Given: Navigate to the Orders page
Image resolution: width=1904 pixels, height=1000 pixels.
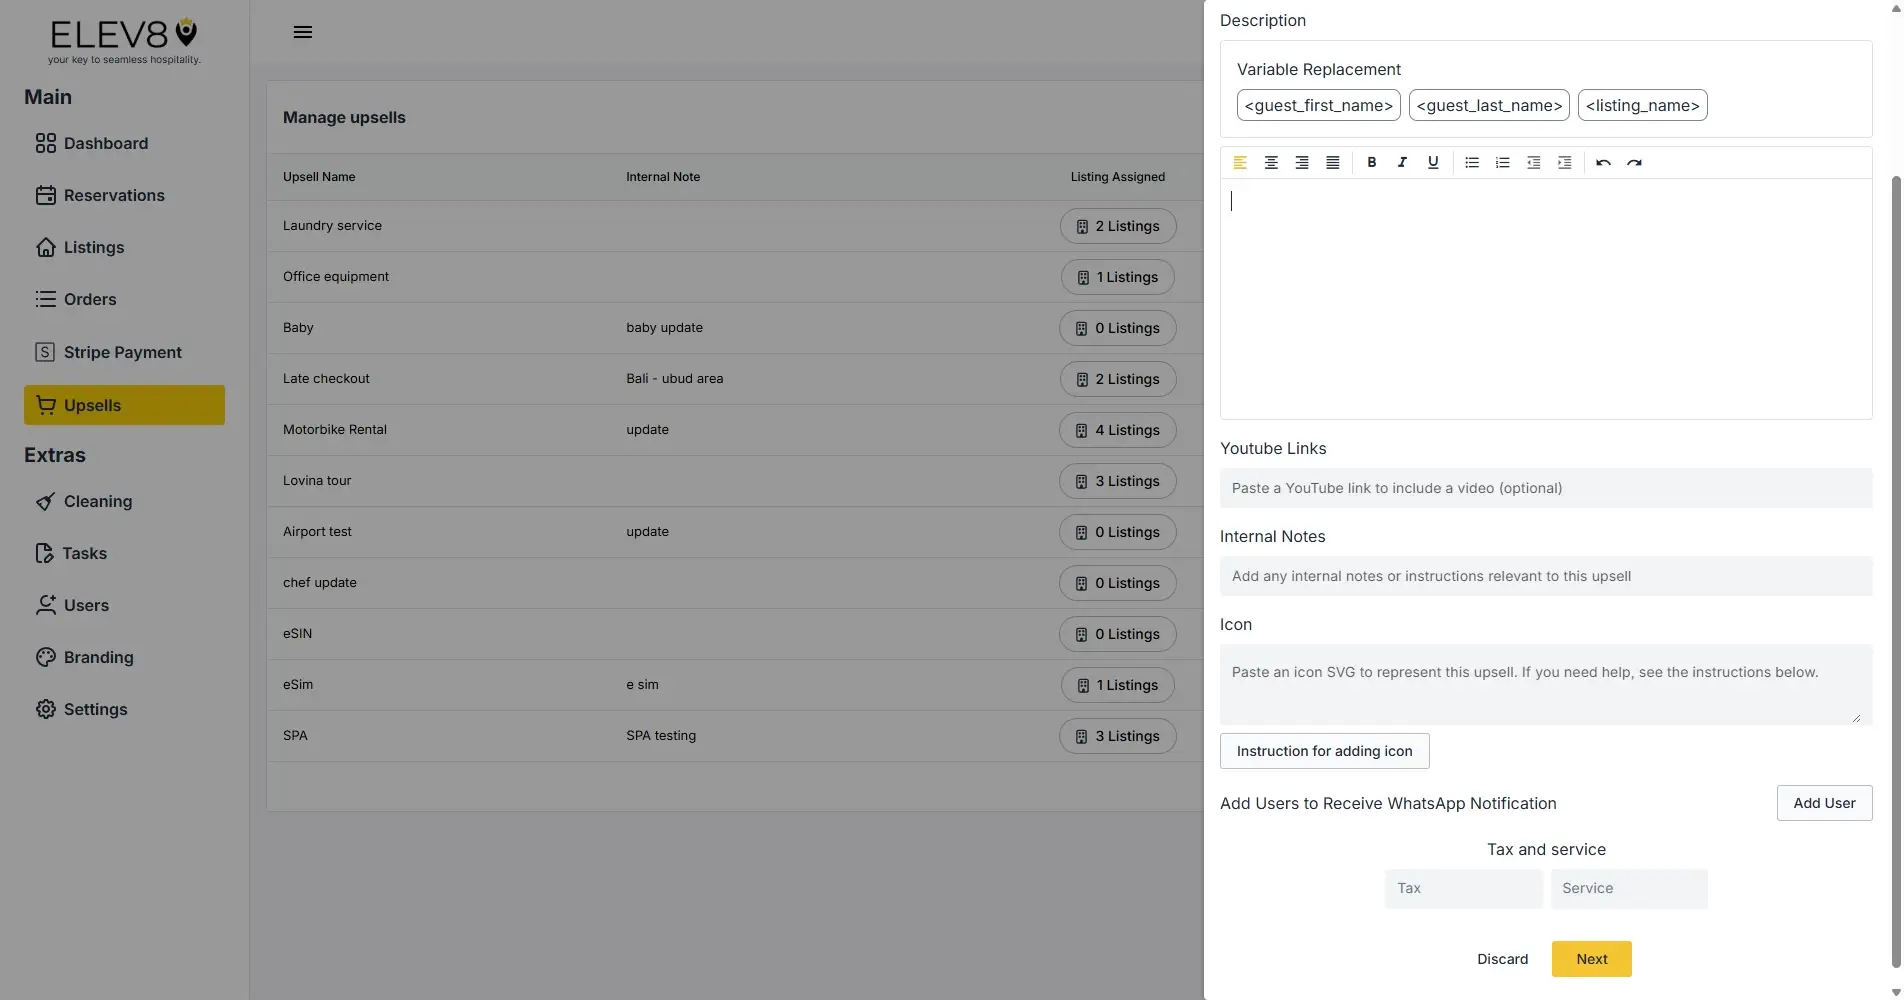Looking at the screenshot, I should [x=89, y=299].
